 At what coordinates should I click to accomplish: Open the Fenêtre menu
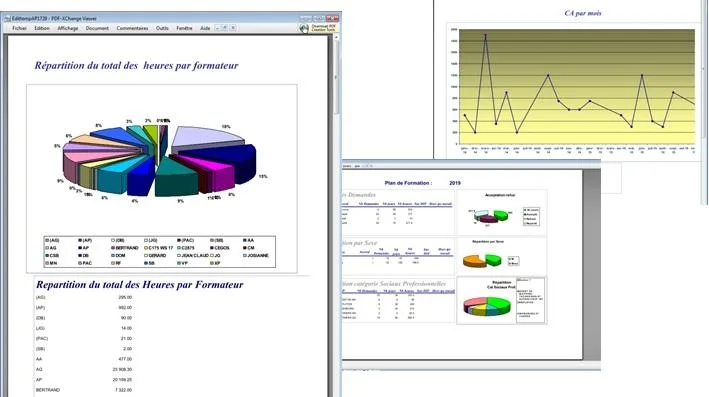184,28
